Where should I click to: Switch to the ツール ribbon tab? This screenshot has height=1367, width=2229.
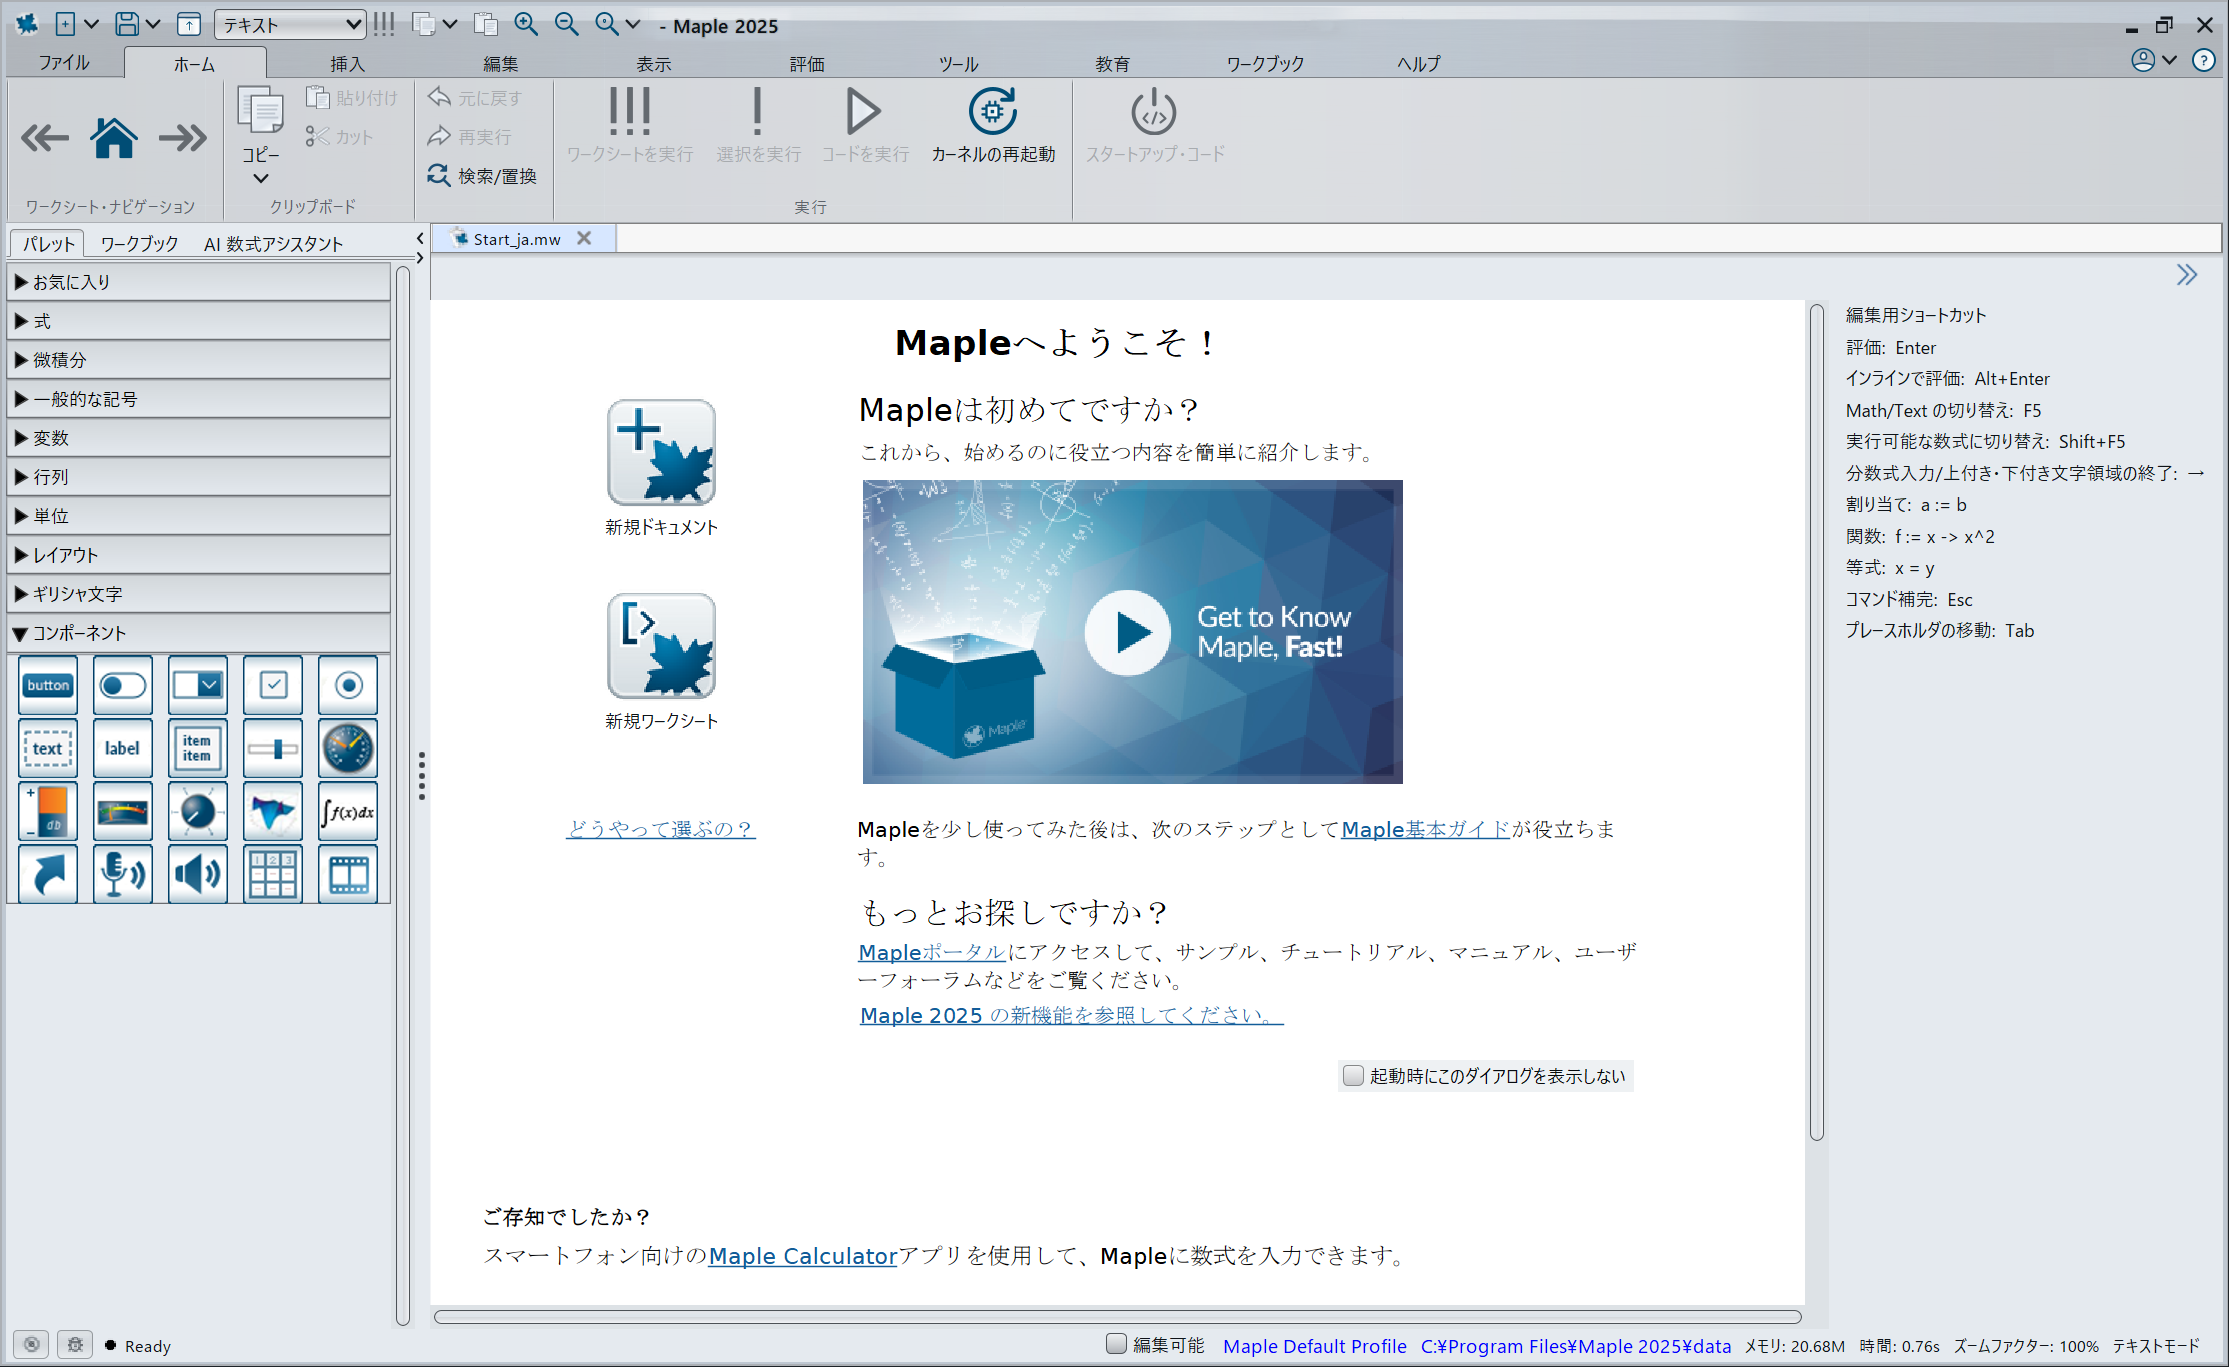coord(958,63)
